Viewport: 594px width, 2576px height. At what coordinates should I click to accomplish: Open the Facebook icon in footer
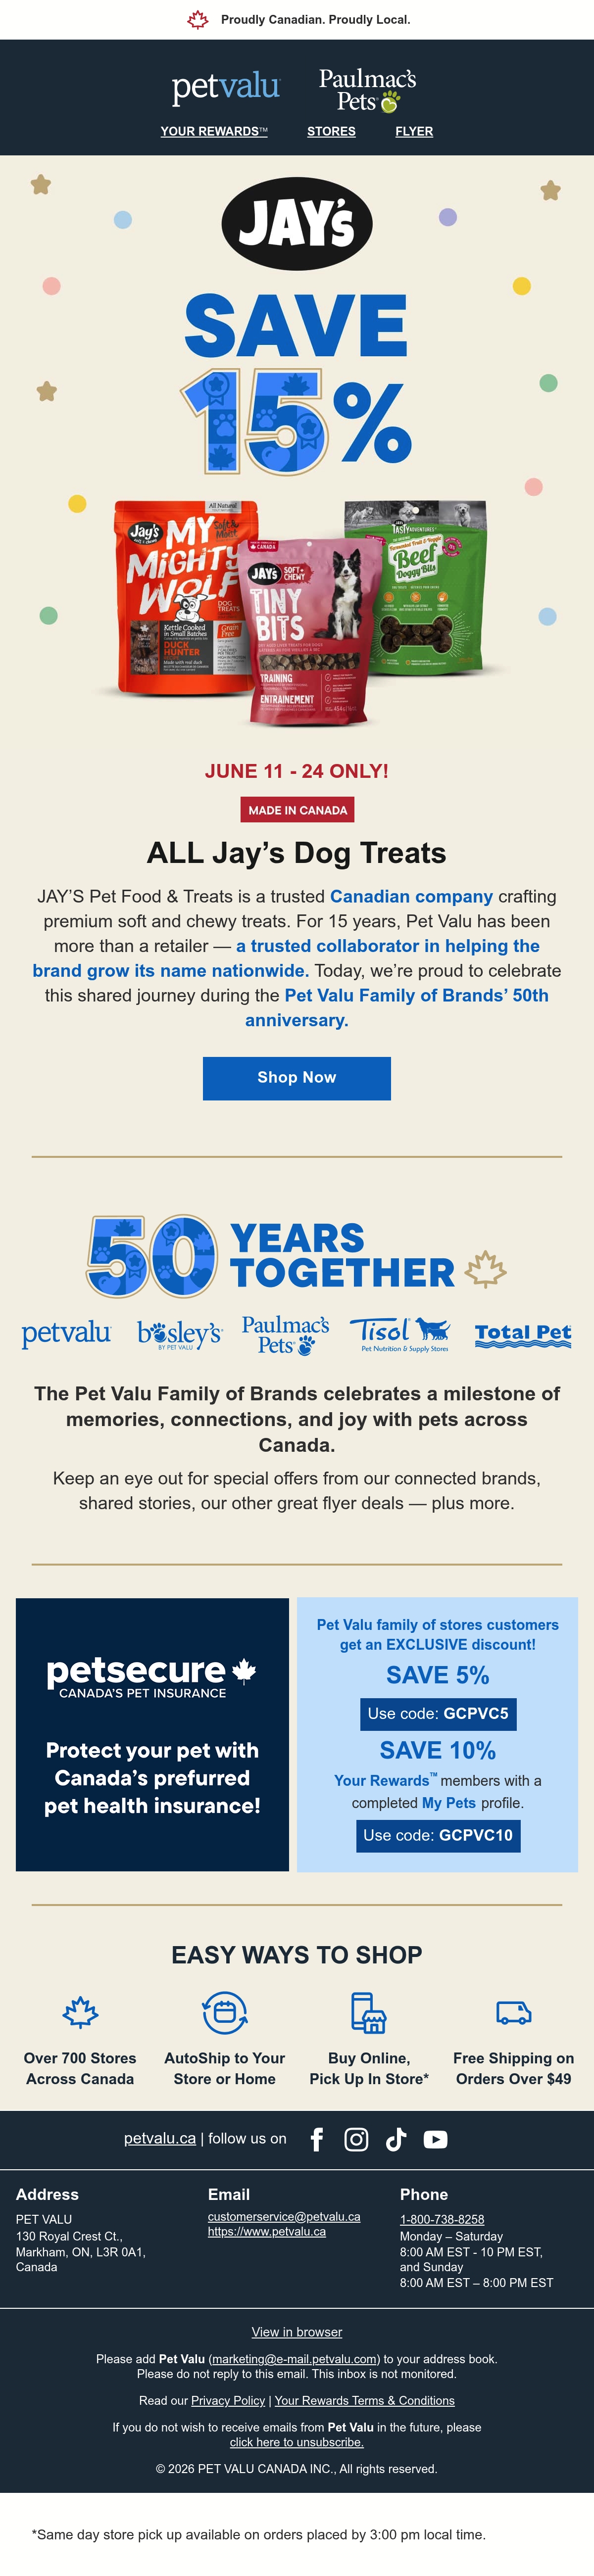pos(317,2139)
